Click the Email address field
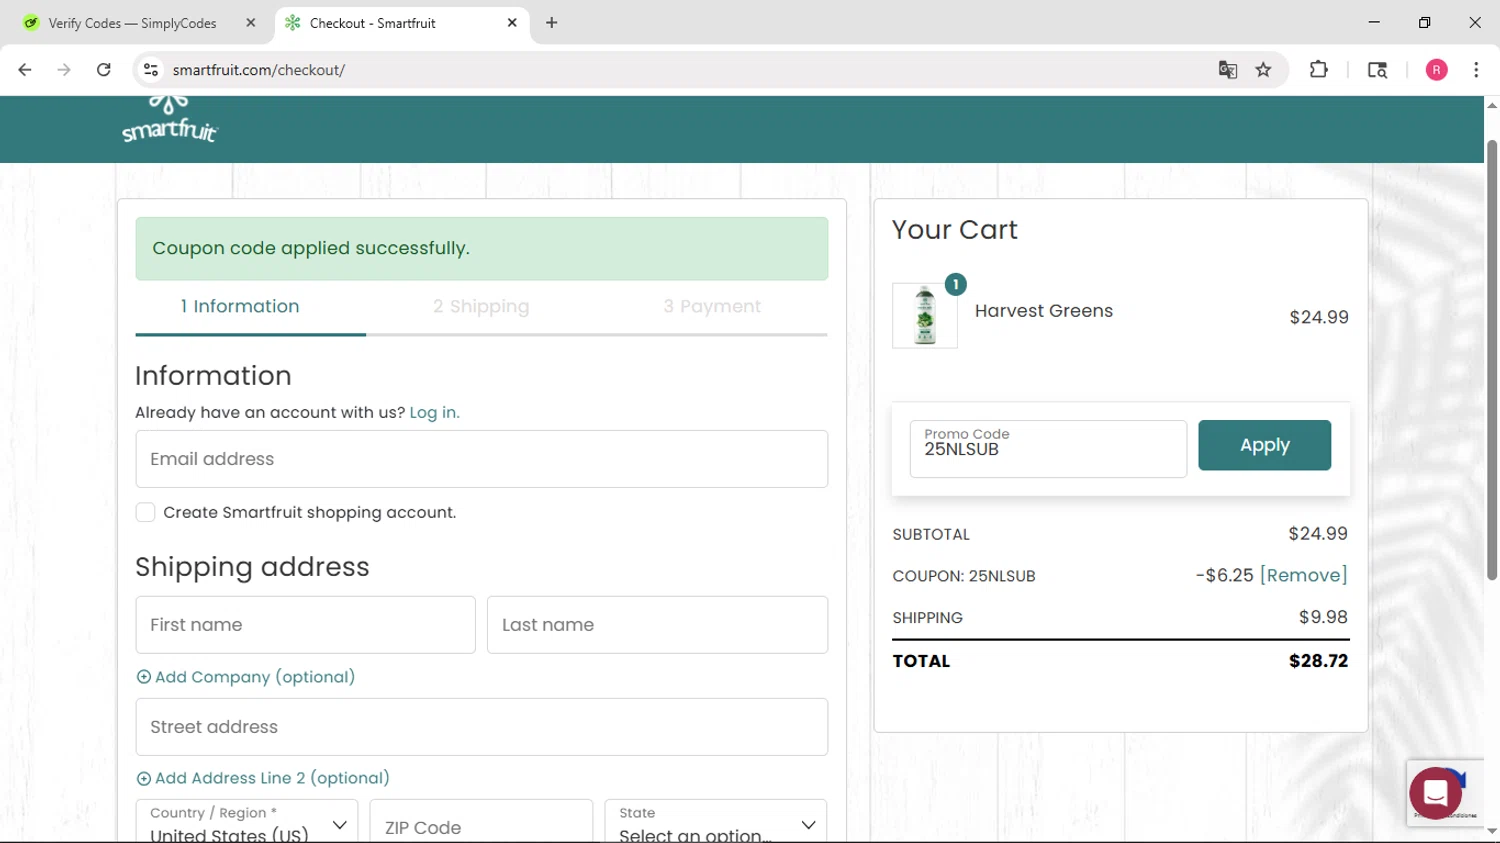The height and width of the screenshot is (843, 1500). pyautogui.click(x=481, y=459)
